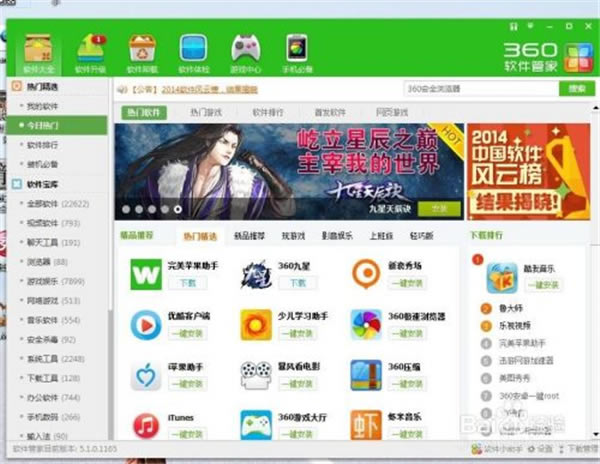Click 一键安装 for 优酷客户端

click(x=188, y=334)
